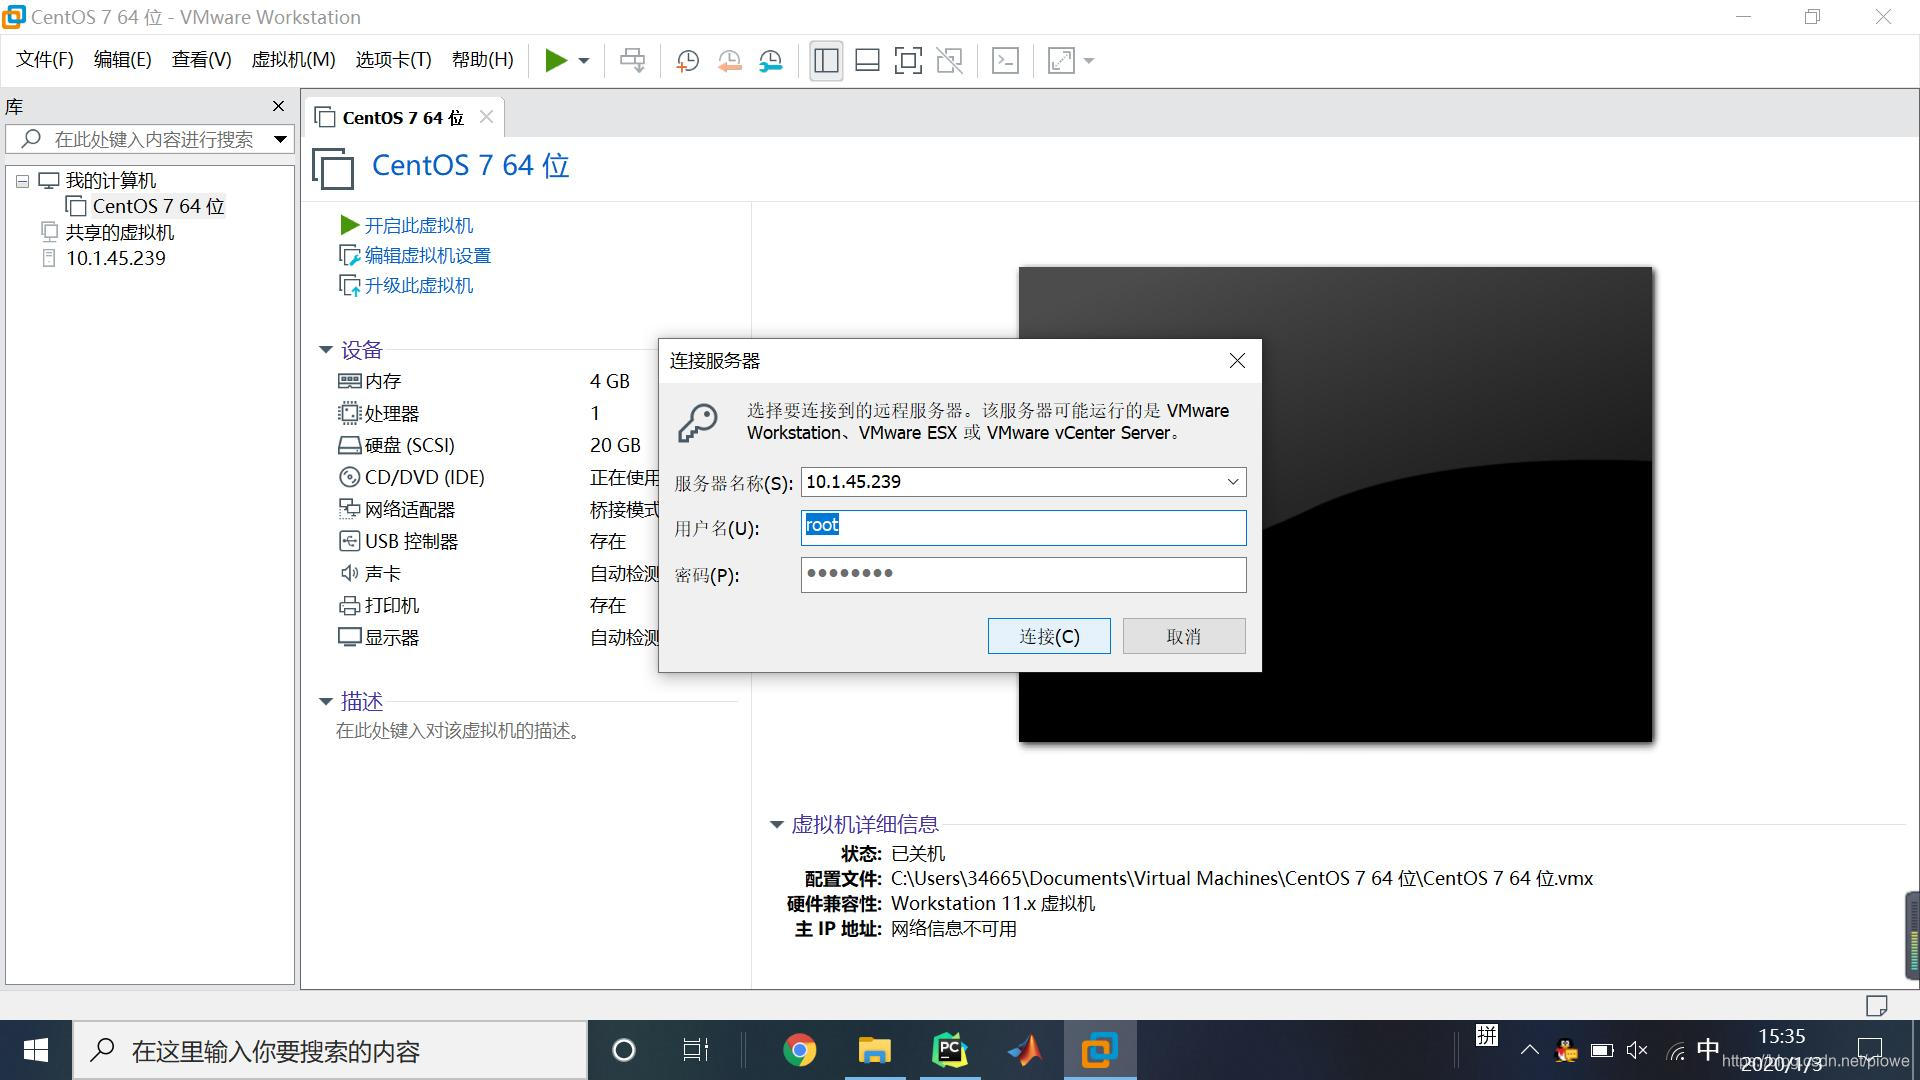Open the server name combo box list
This screenshot has width=1920, height=1080.
click(x=1232, y=481)
